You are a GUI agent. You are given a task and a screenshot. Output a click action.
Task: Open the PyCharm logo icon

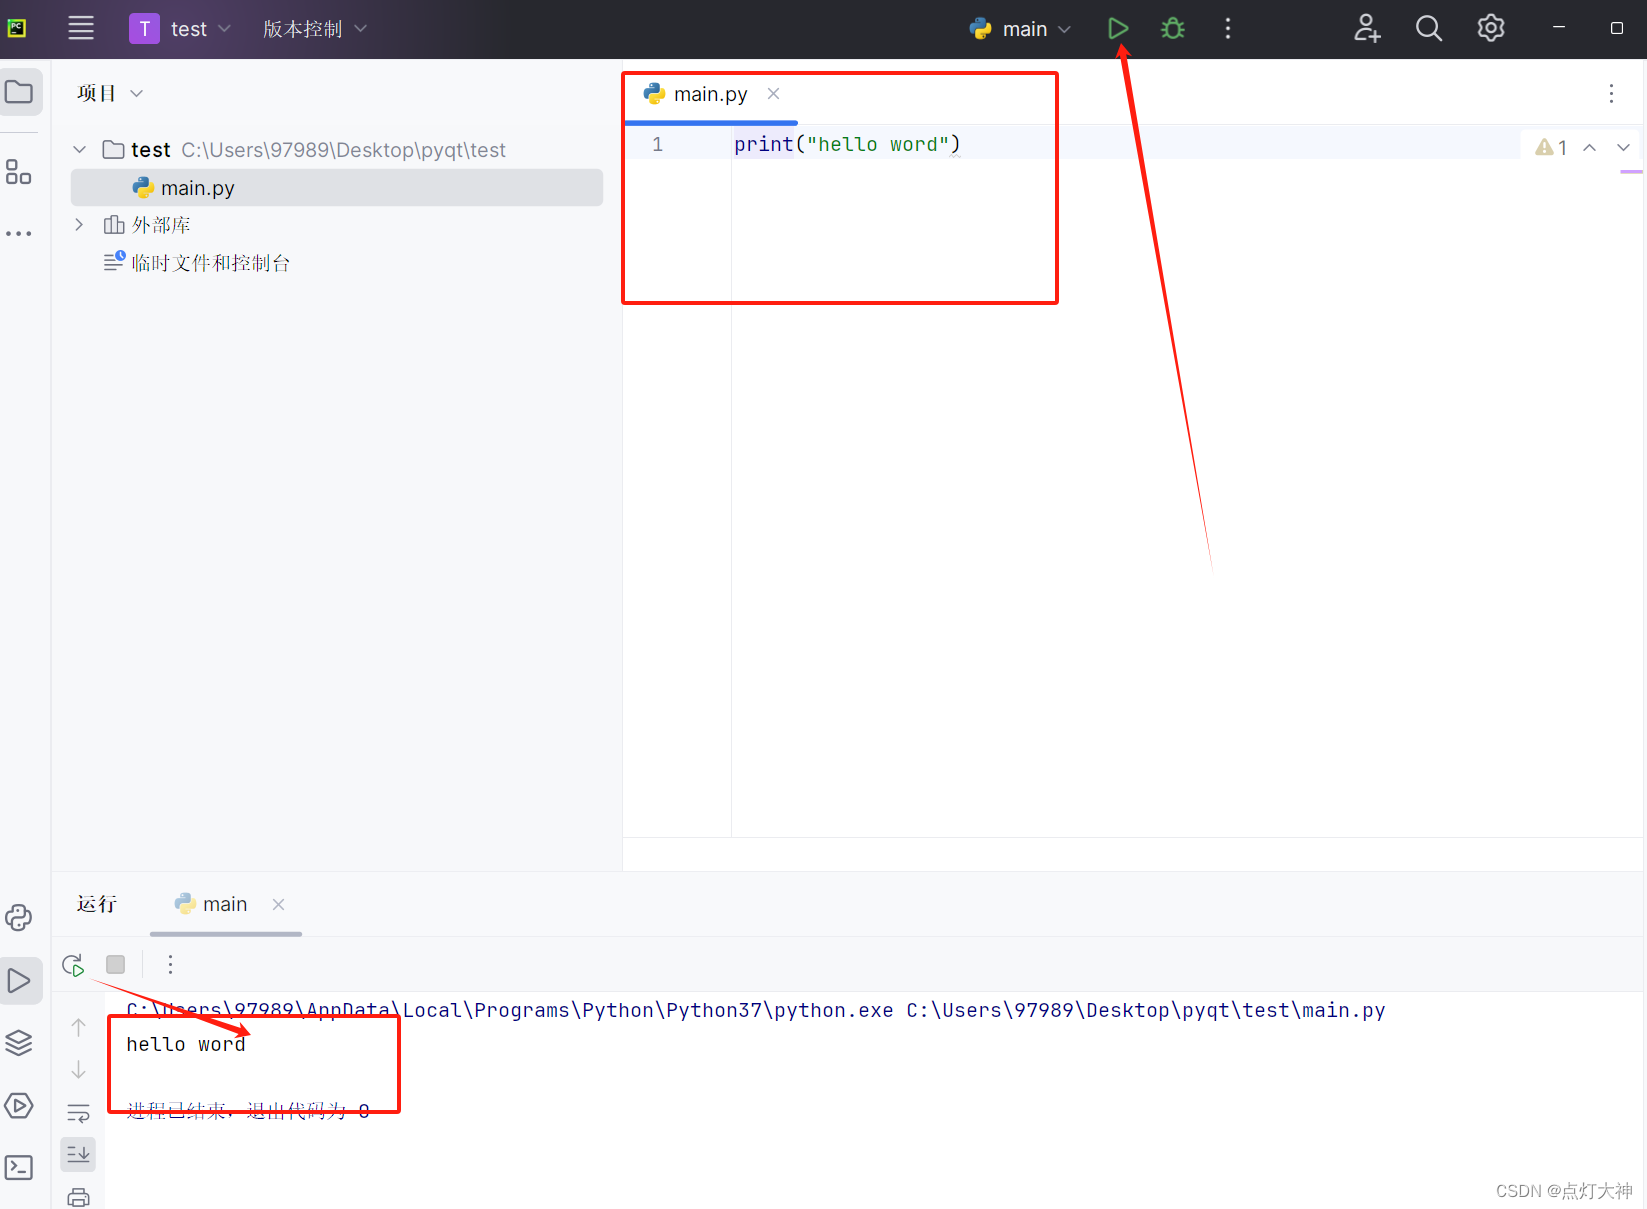point(17,28)
